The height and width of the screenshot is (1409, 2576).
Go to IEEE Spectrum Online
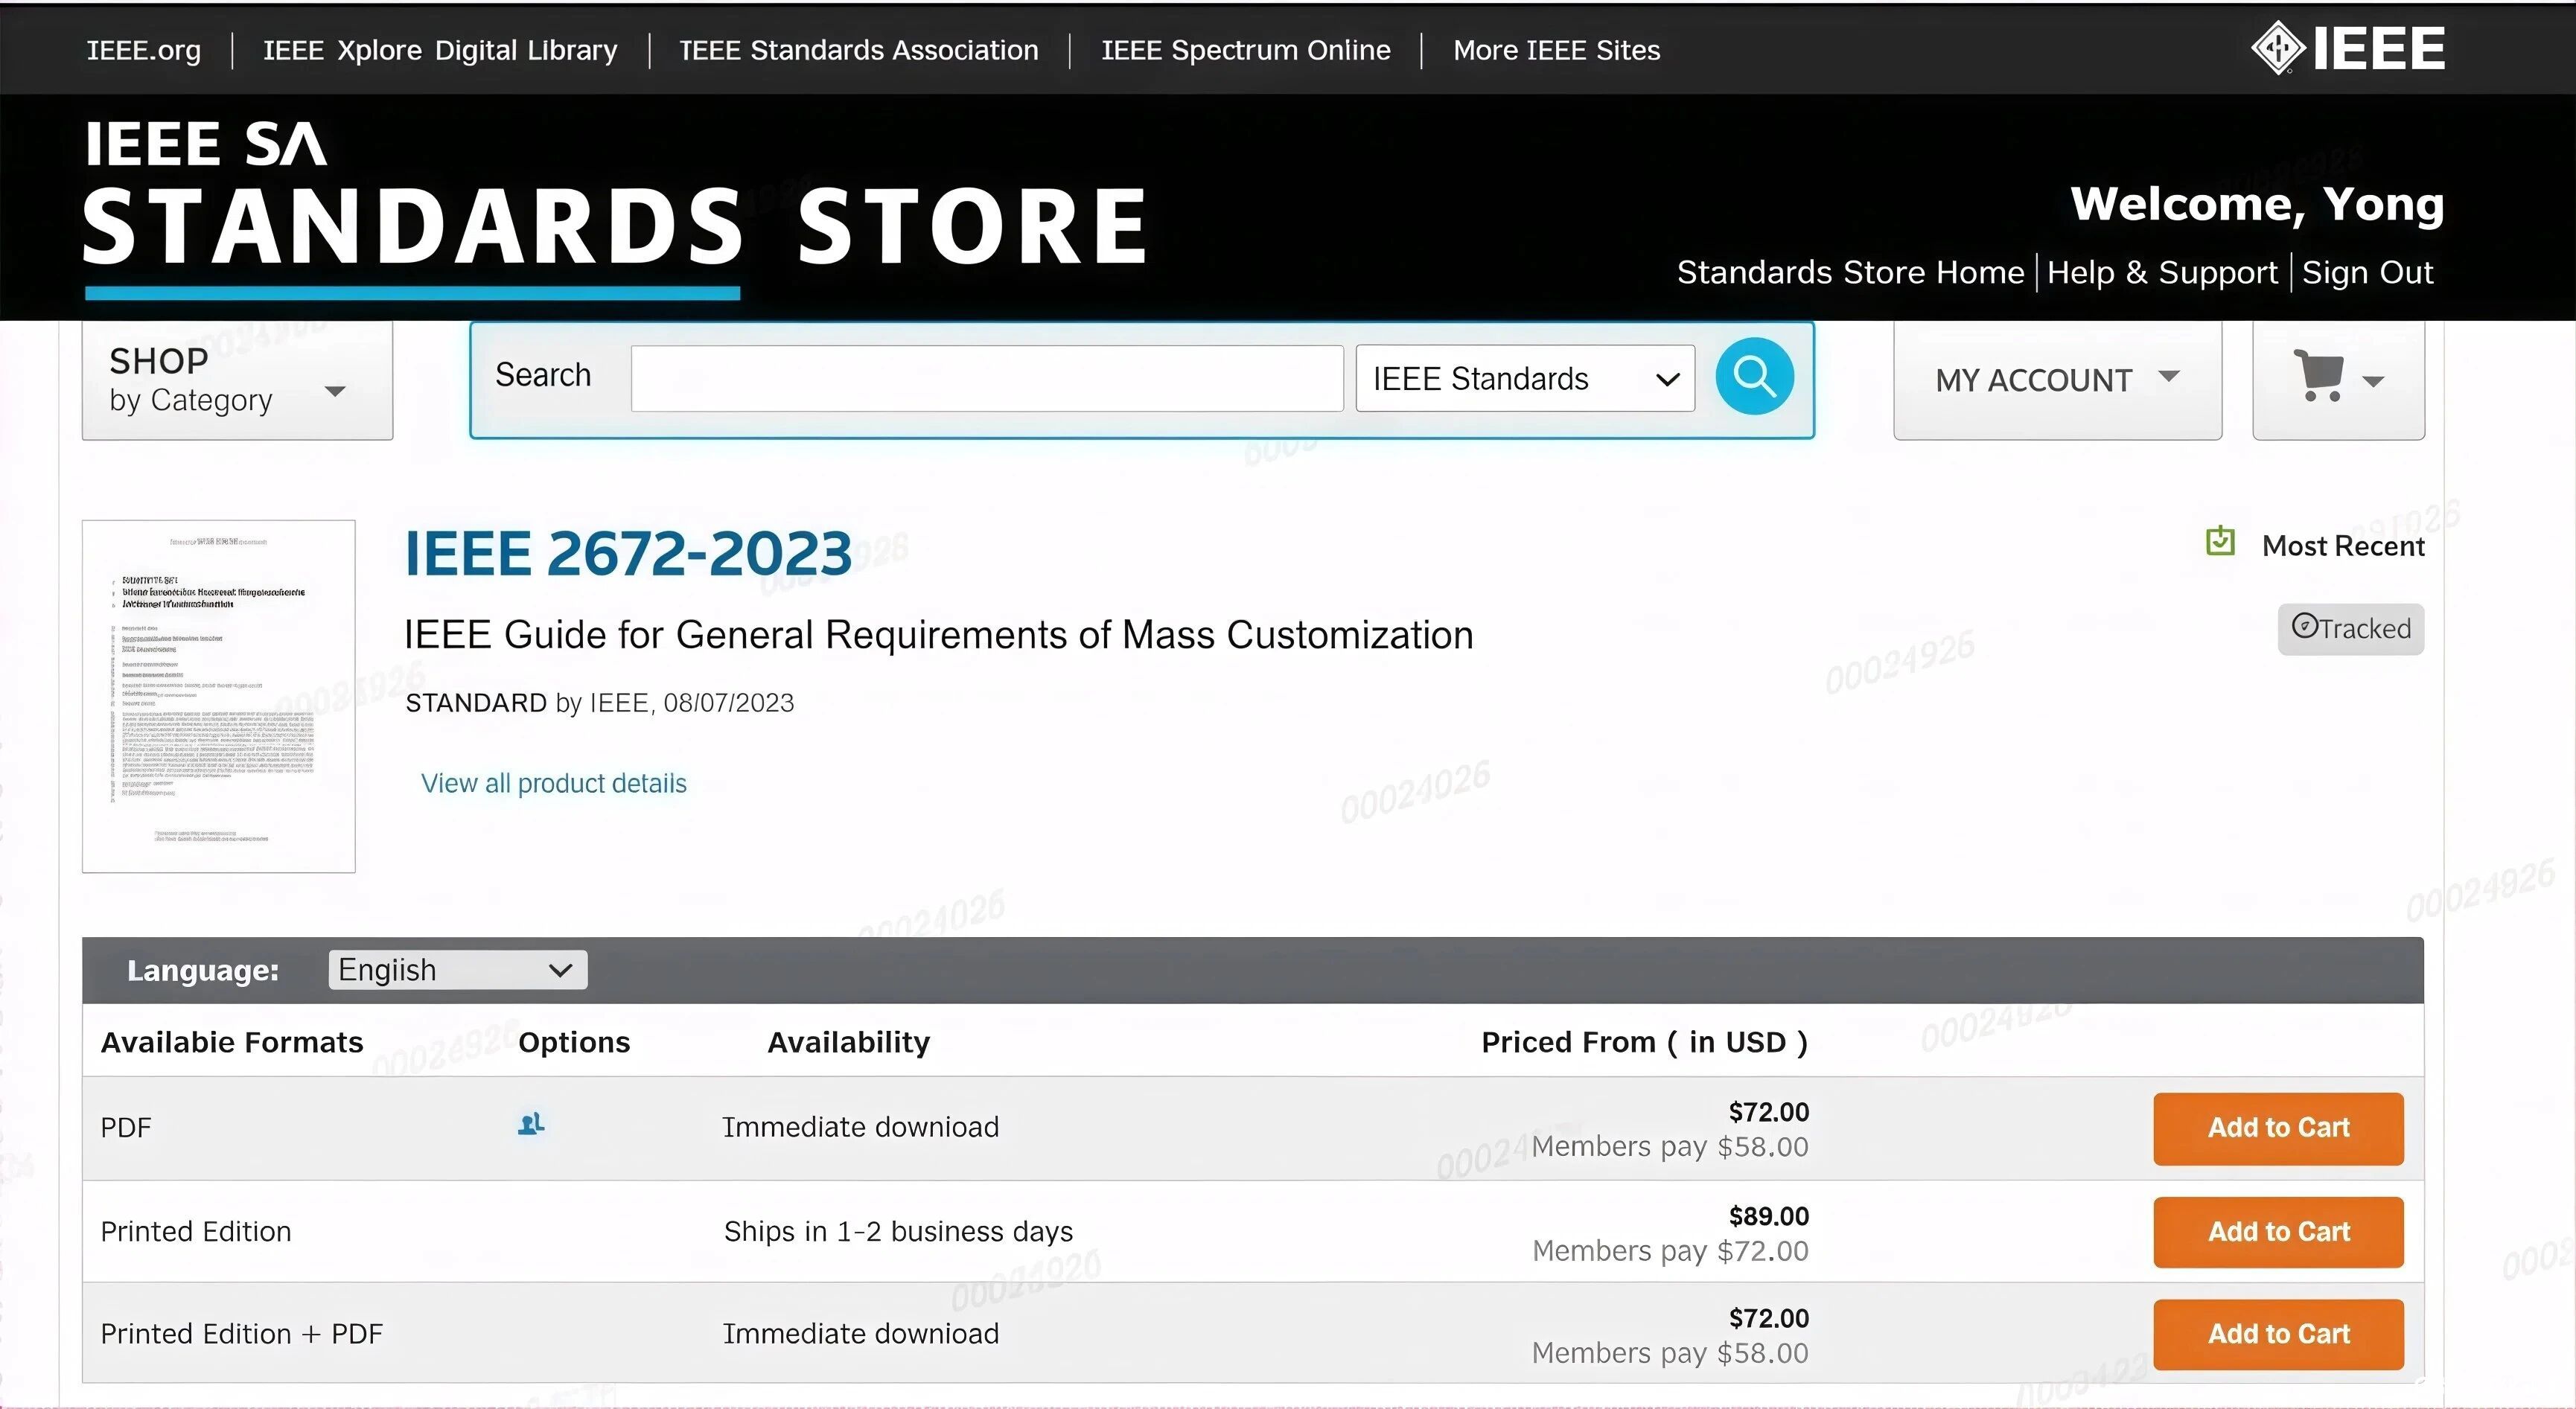(x=1245, y=50)
